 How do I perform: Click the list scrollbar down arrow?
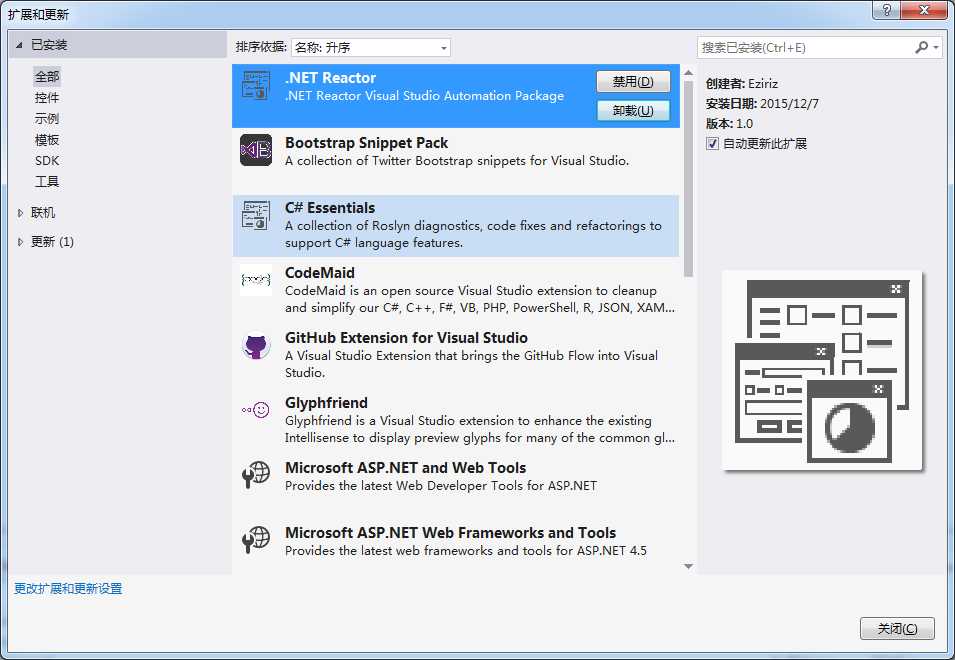click(x=688, y=567)
